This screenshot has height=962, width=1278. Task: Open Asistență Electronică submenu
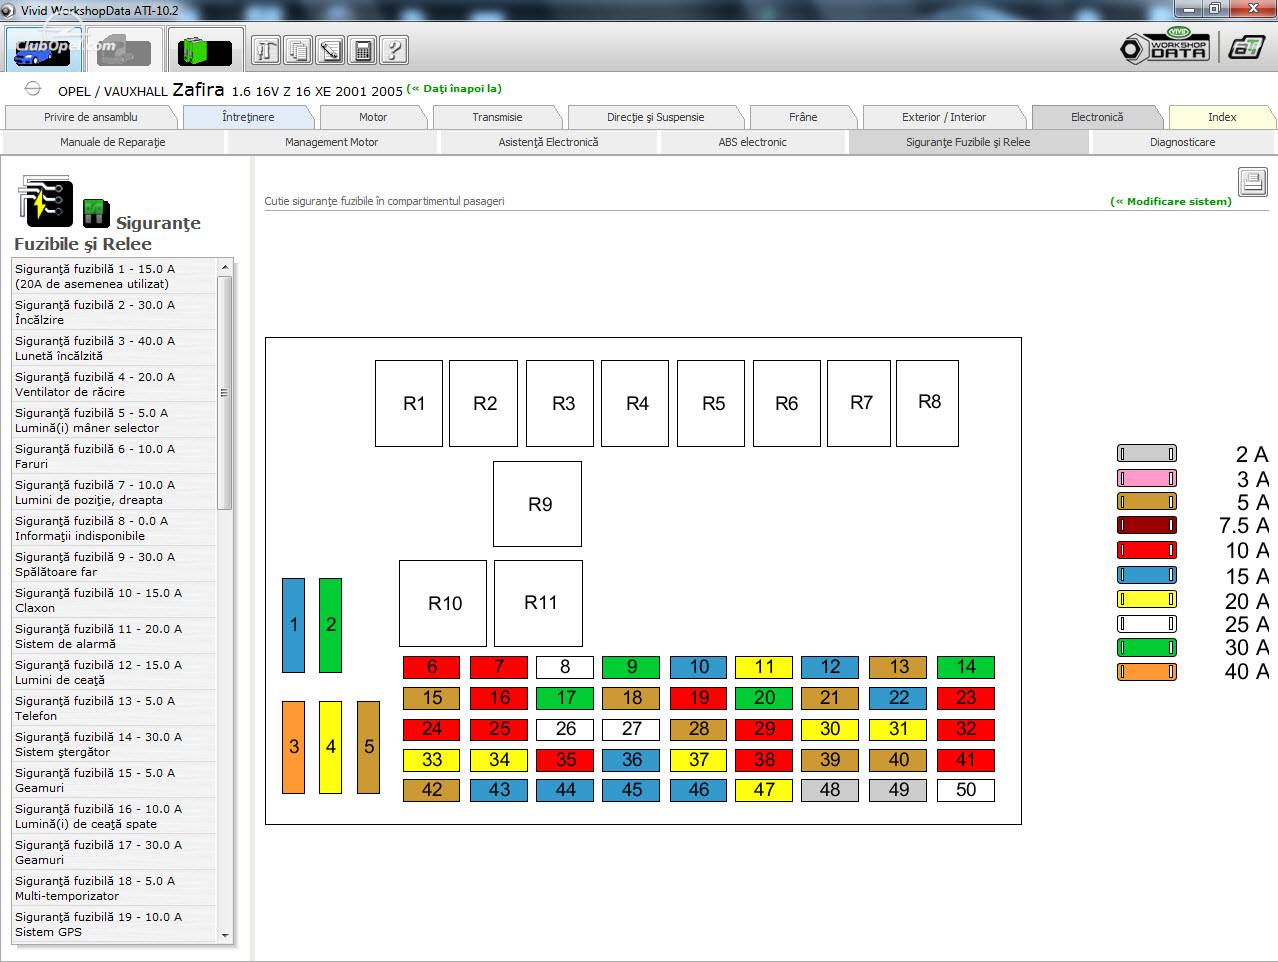(549, 142)
